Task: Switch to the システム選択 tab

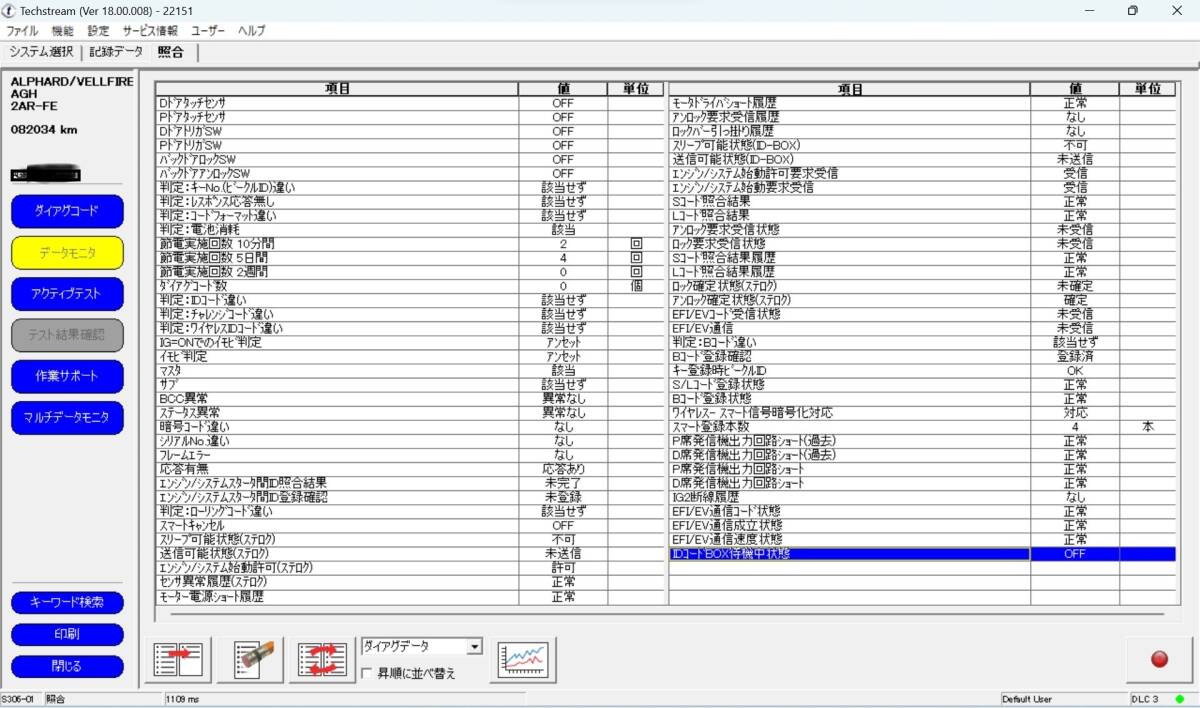Action: (40, 52)
